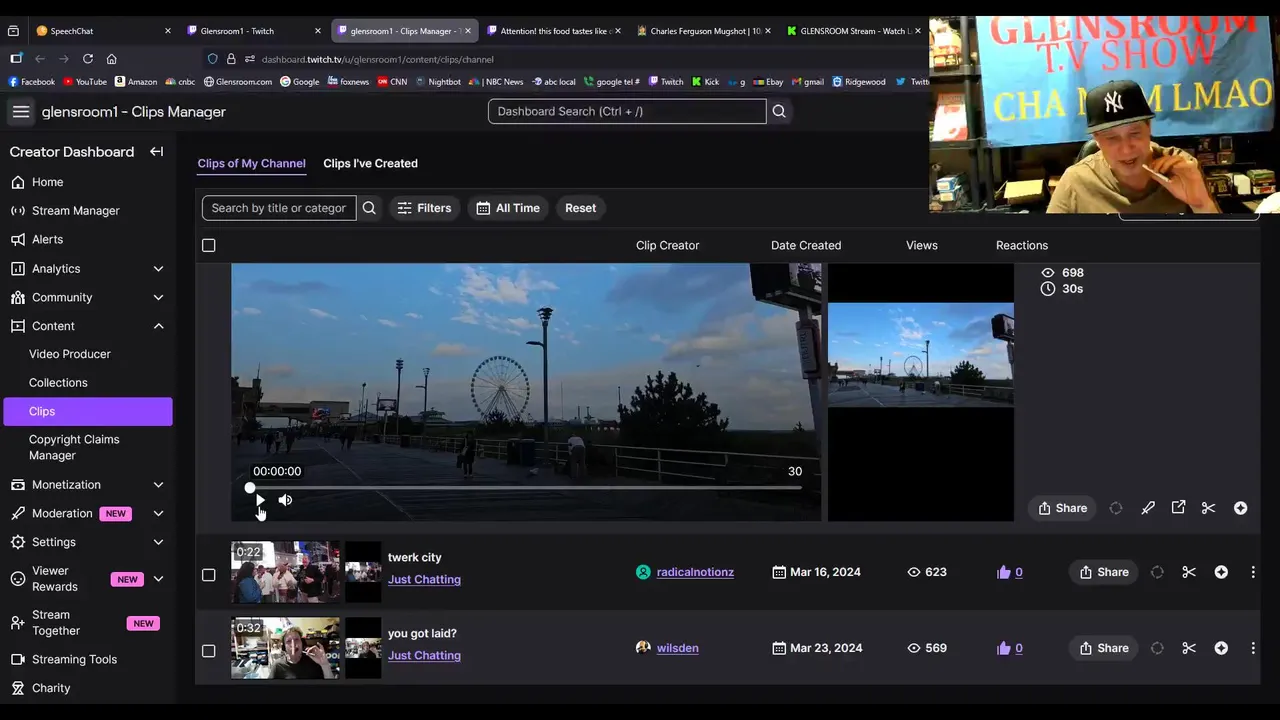Click plus icon in you got laid row
The width and height of the screenshot is (1280, 720).
[1221, 648]
